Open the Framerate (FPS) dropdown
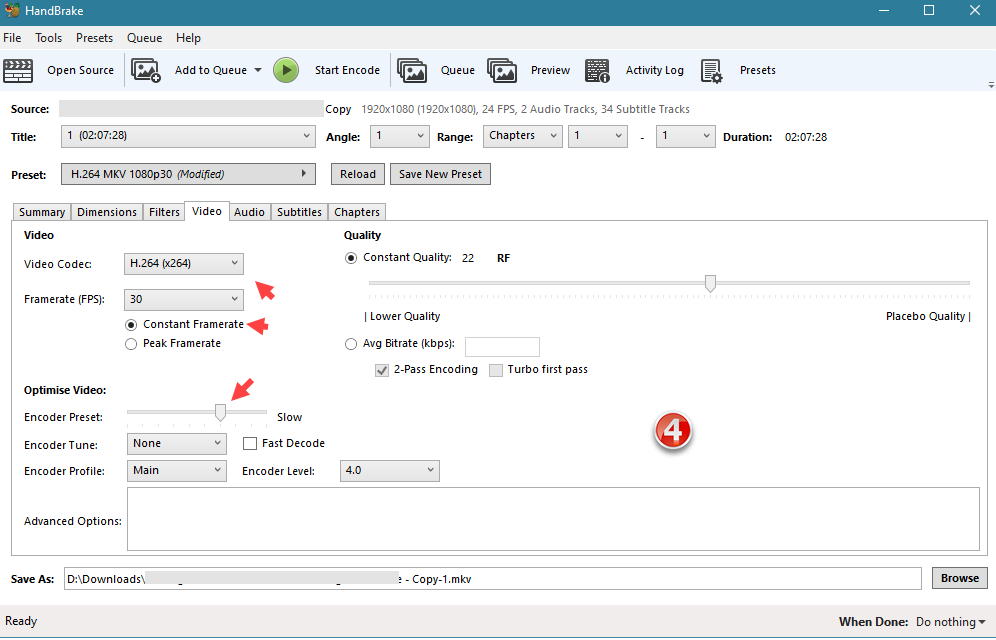Screen dimensions: 996x640 pos(184,299)
